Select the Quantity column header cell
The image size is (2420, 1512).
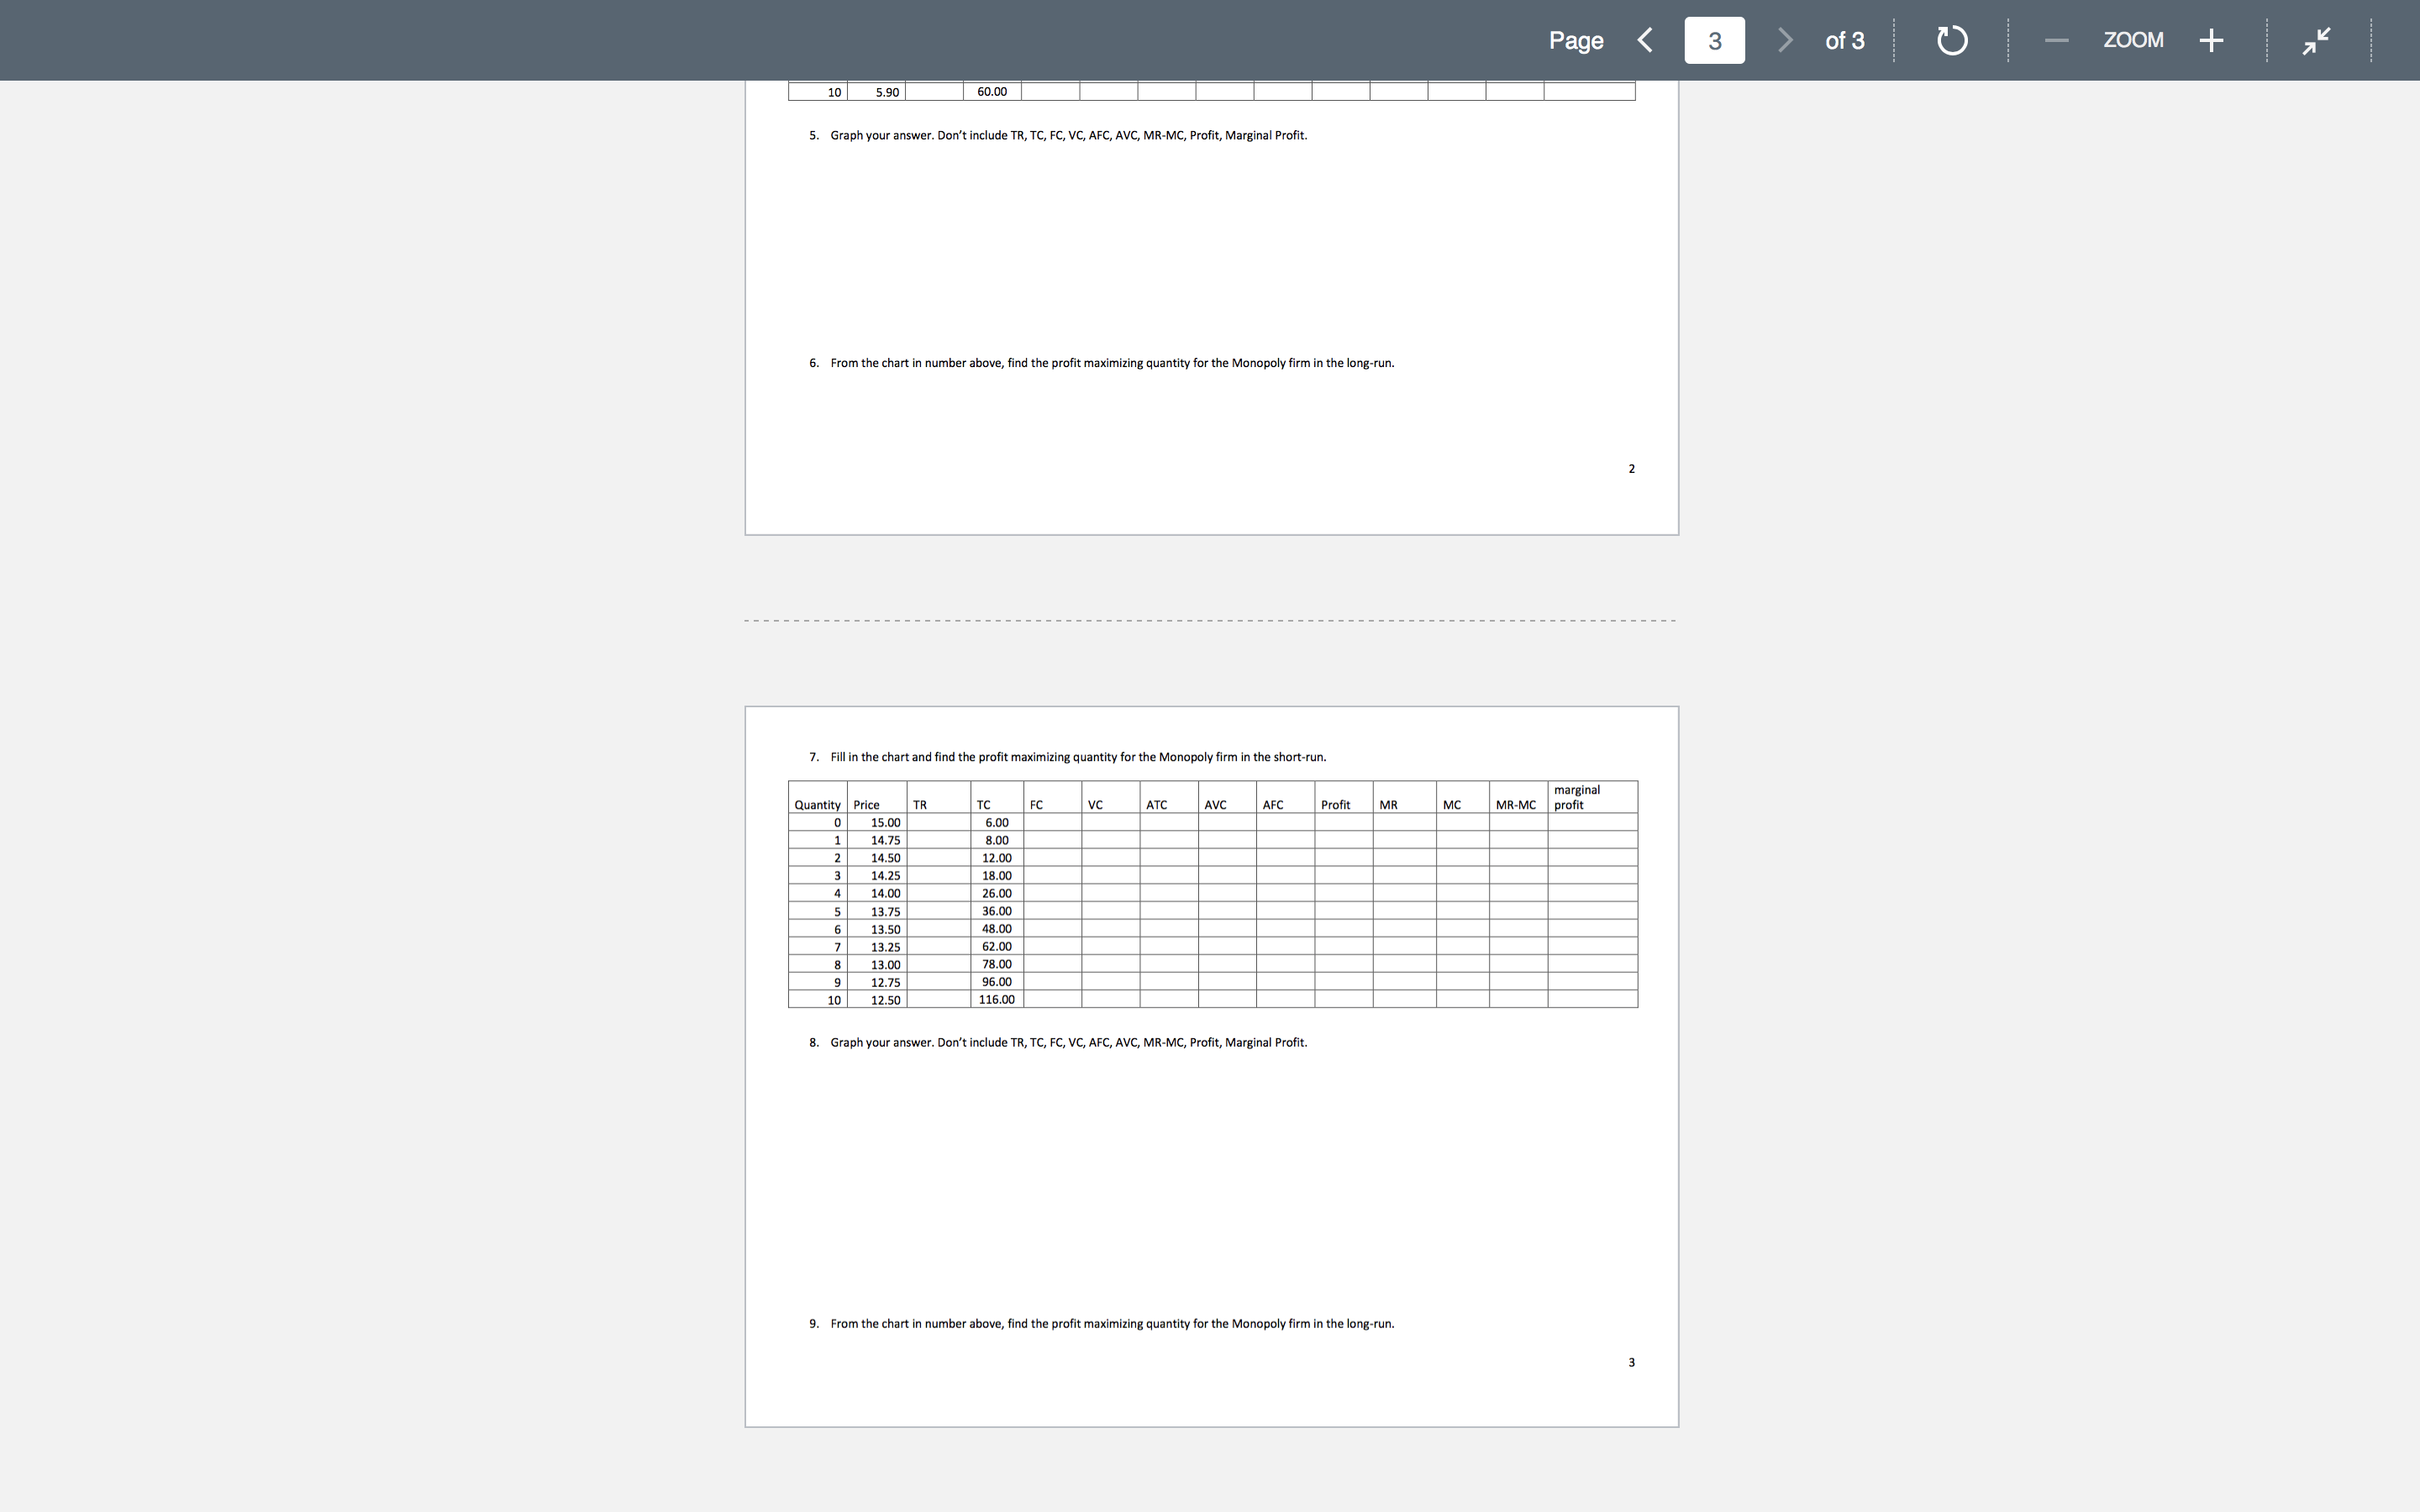coord(816,804)
